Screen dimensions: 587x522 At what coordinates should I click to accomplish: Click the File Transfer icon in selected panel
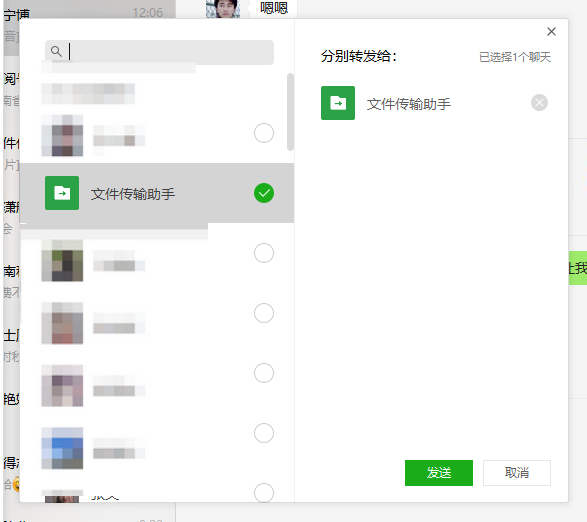(x=338, y=103)
